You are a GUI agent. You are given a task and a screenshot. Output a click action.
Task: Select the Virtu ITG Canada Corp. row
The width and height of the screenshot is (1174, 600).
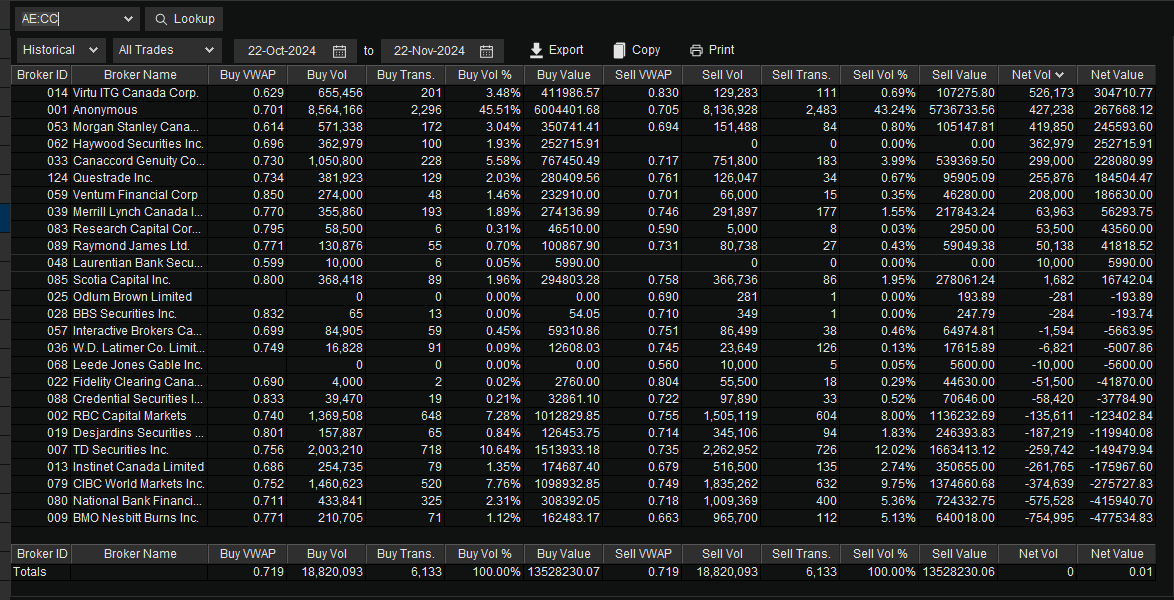tap(584, 93)
